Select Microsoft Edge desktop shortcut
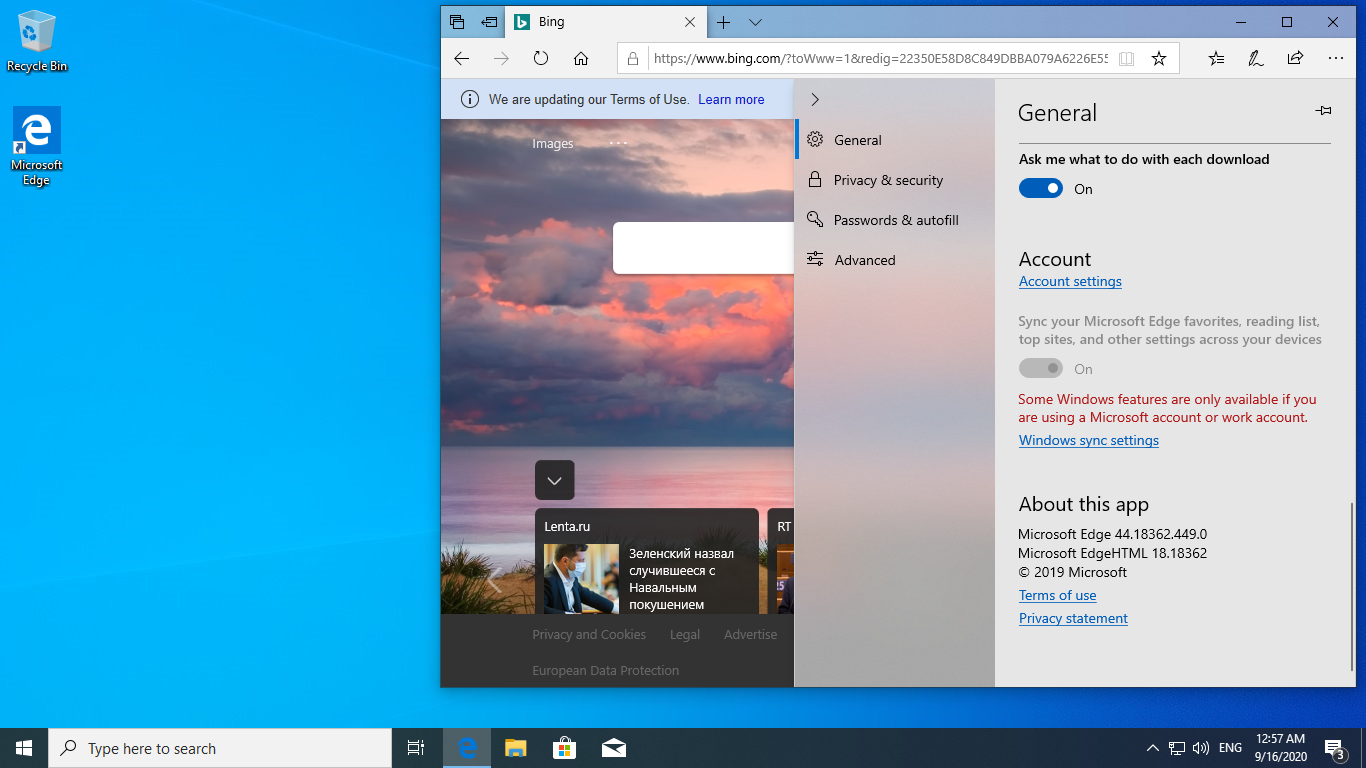The image size is (1366, 768). pos(37,147)
